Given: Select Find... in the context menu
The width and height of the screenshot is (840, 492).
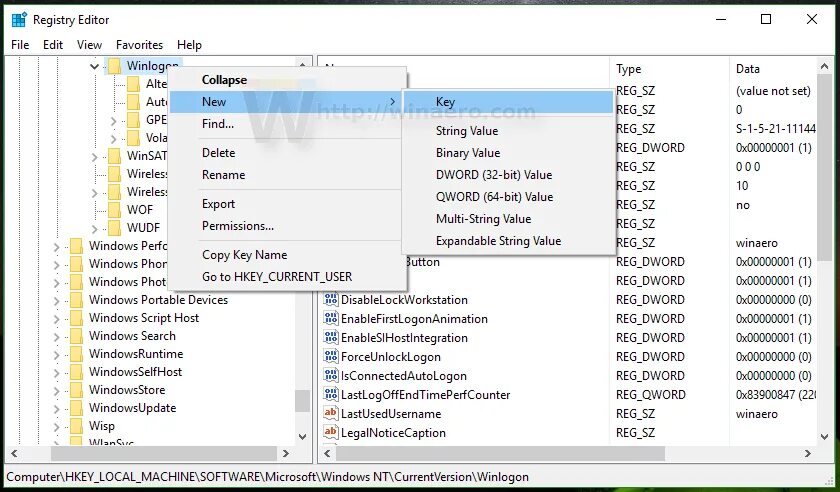Looking at the screenshot, I should pos(287,124).
